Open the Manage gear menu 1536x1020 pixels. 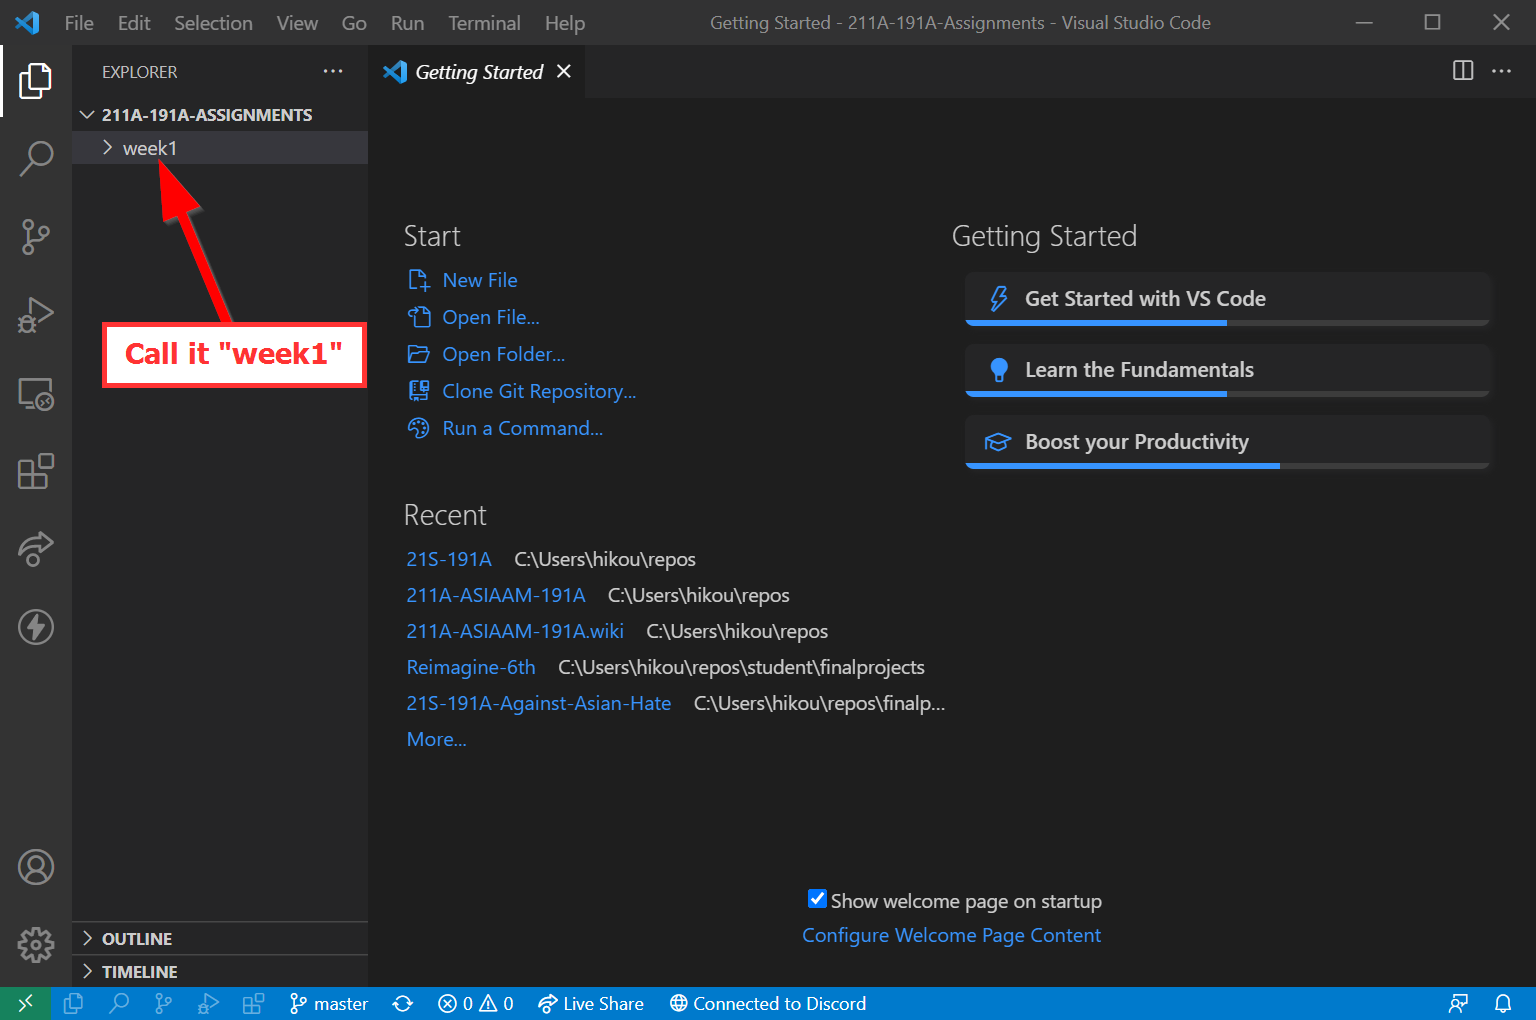[x=36, y=943]
